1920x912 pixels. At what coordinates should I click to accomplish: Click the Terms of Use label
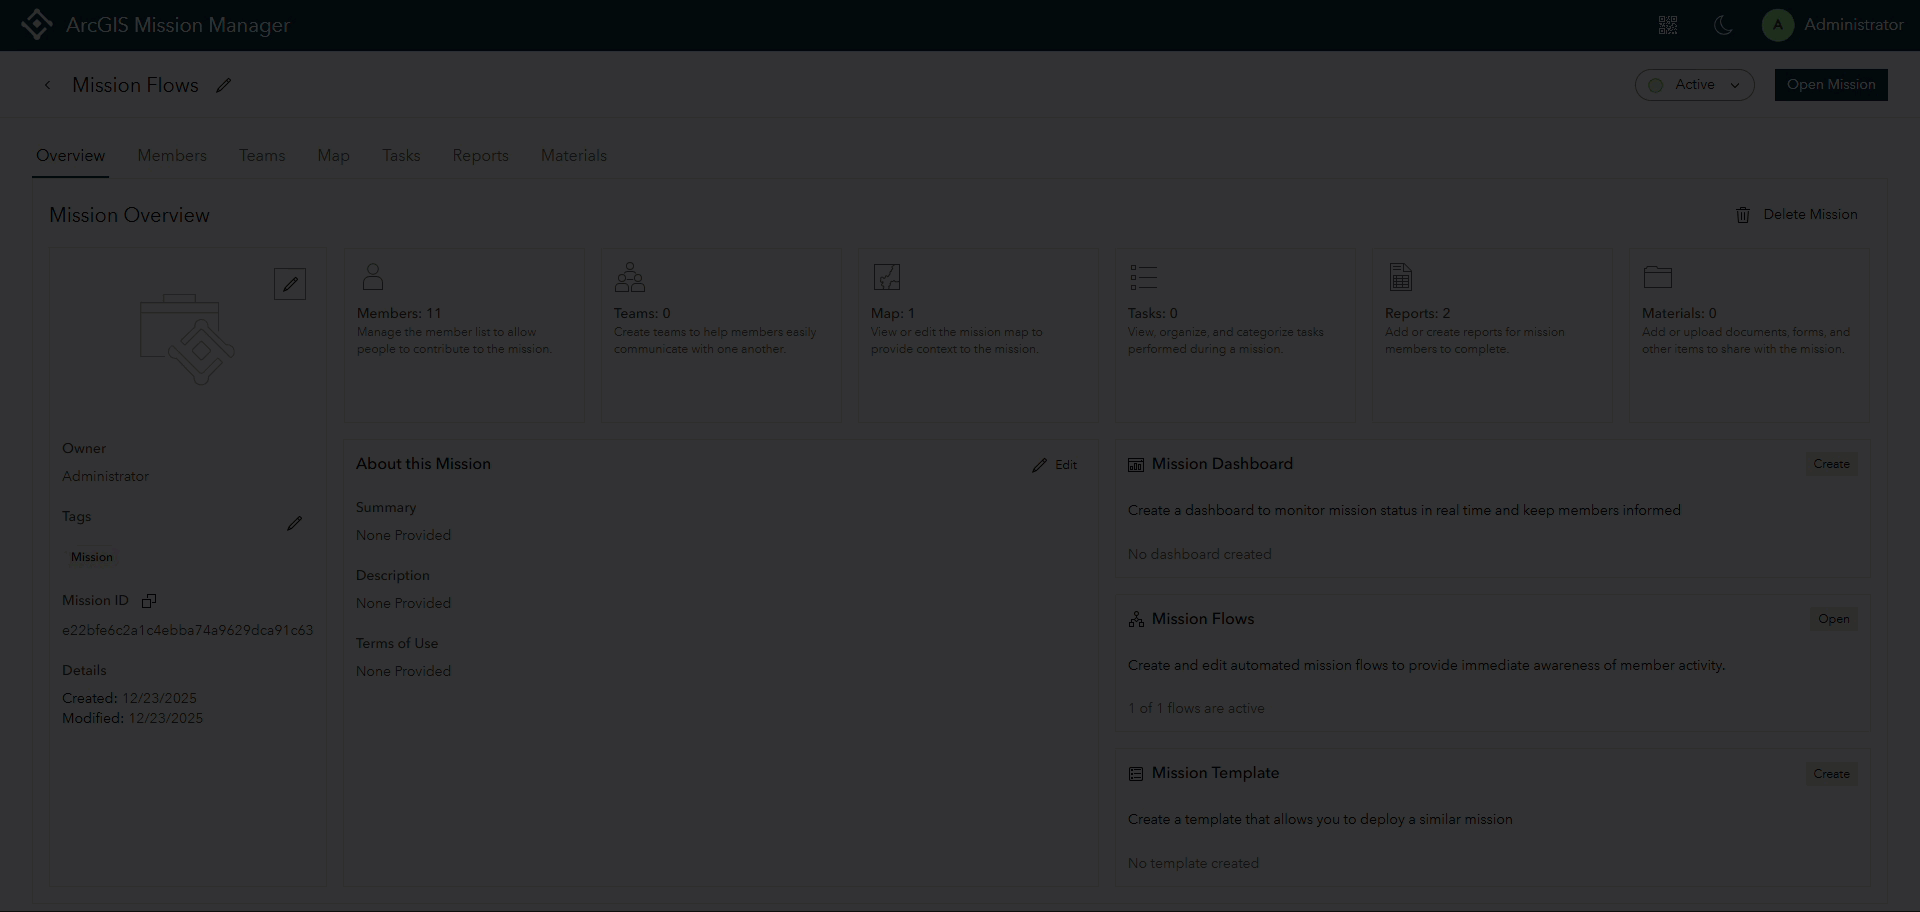pos(397,644)
